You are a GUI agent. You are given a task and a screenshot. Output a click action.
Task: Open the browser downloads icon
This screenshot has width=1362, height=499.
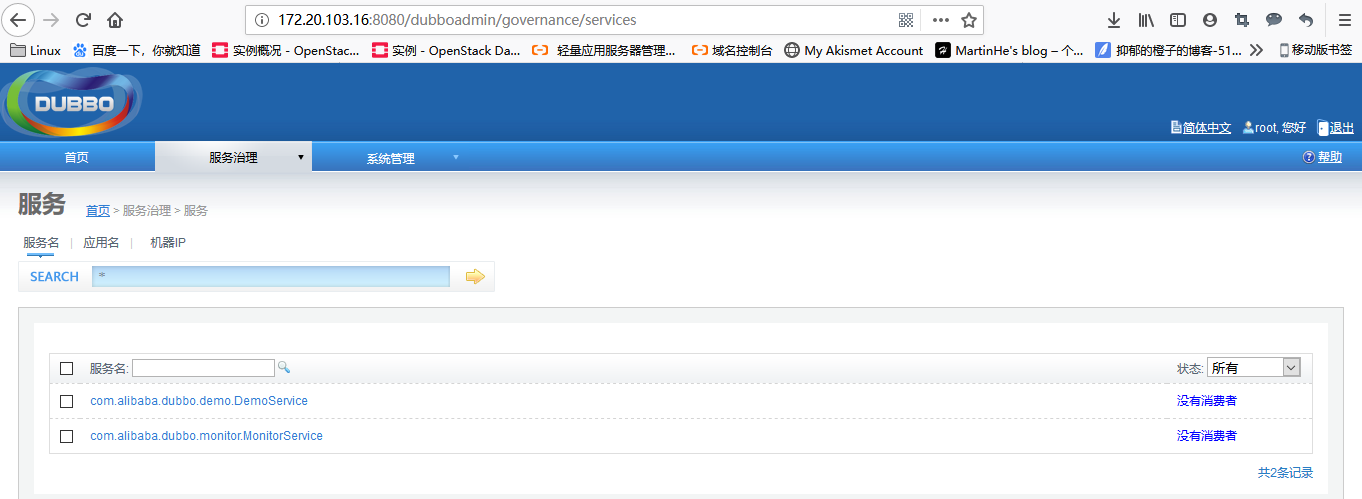(x=1114, y=20)
